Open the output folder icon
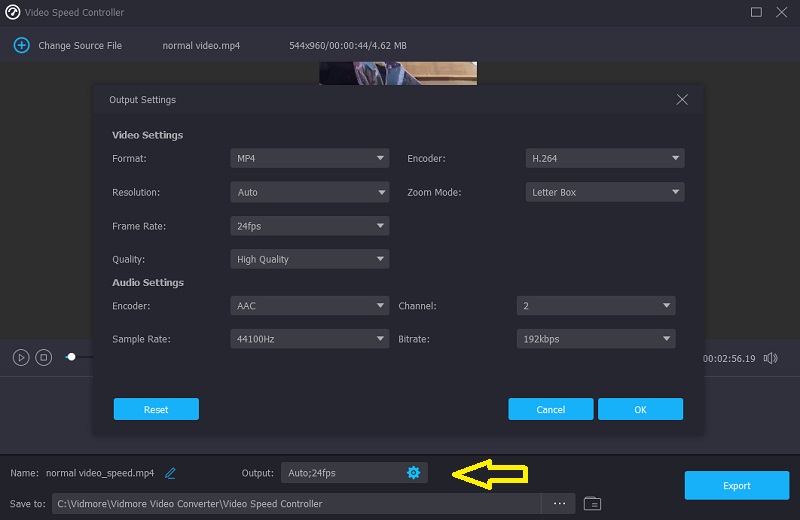Image resolution: width=800 pixels, height=520 pixels. click(x=592, y=503)
